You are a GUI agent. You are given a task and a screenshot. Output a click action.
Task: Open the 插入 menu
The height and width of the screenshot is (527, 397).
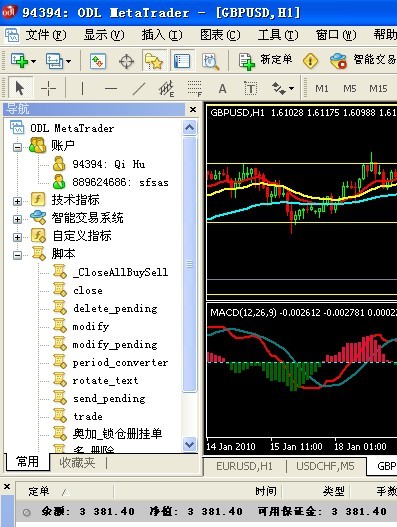pyautogui.click(x=161, y=35)
